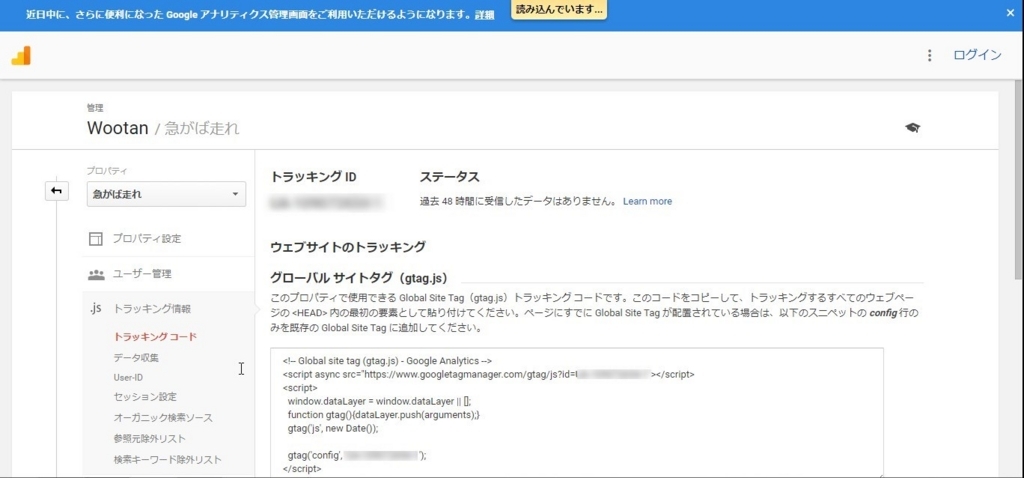Click the 急がば走れ breadcrumb property name

(x=200, y=129)
